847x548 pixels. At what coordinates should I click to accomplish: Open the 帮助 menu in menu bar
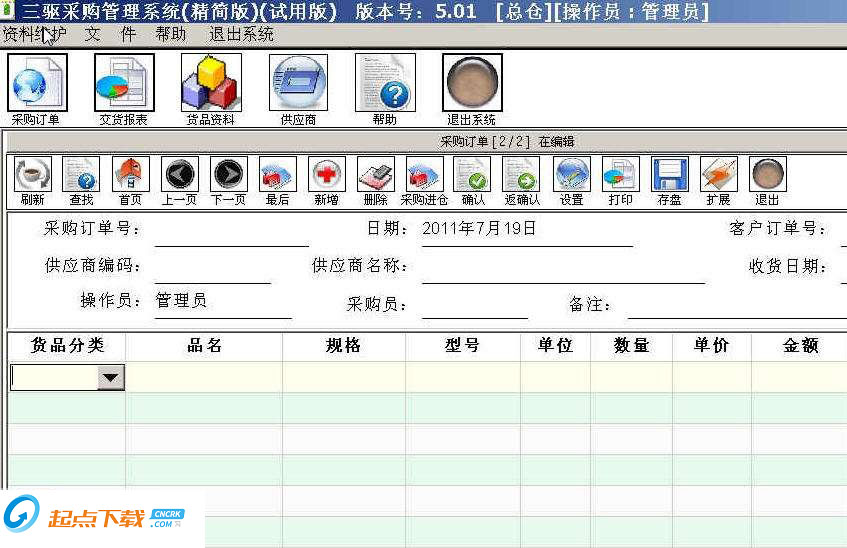point(171,35)
